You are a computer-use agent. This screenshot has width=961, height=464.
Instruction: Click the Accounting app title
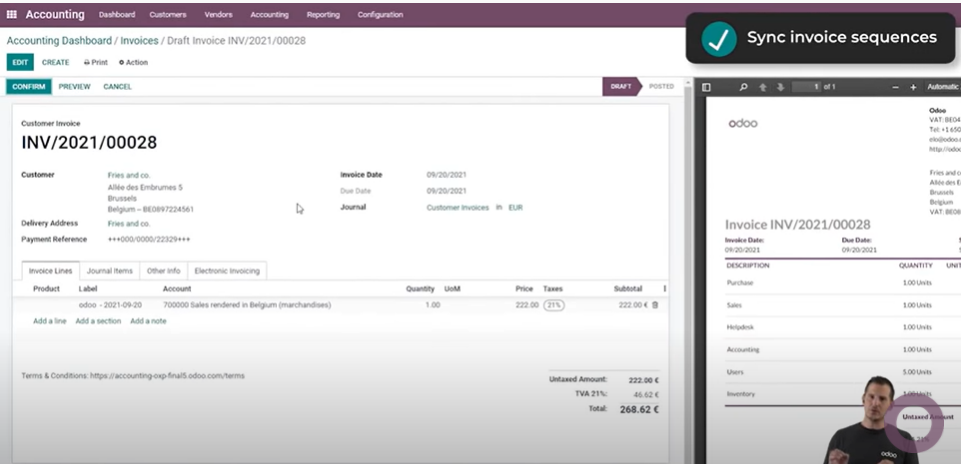55,14
